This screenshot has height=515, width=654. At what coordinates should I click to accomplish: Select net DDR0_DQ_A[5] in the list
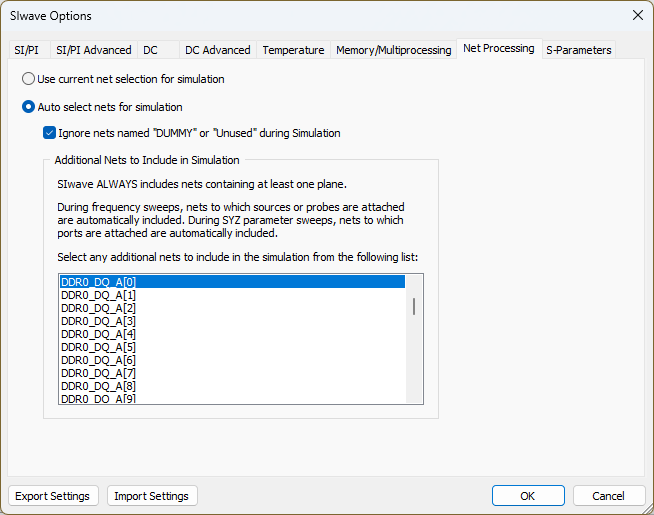[x=232, y=347]
